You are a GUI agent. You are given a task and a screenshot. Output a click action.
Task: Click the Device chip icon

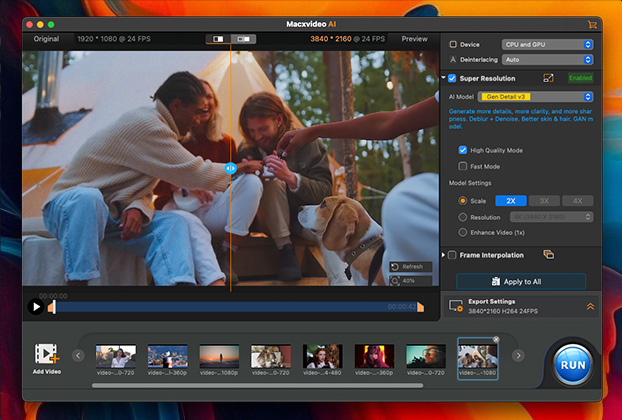tap(453, 44)
